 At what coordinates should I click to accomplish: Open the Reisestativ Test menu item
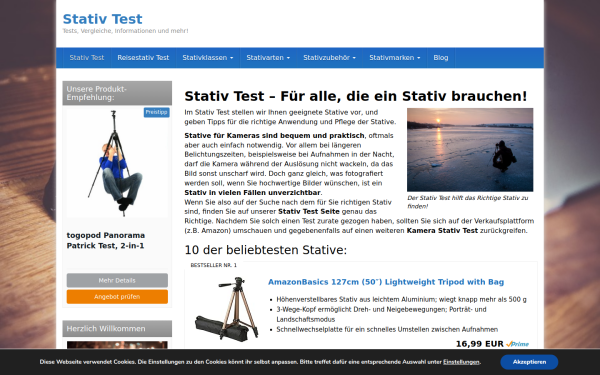tap(143, 58)
